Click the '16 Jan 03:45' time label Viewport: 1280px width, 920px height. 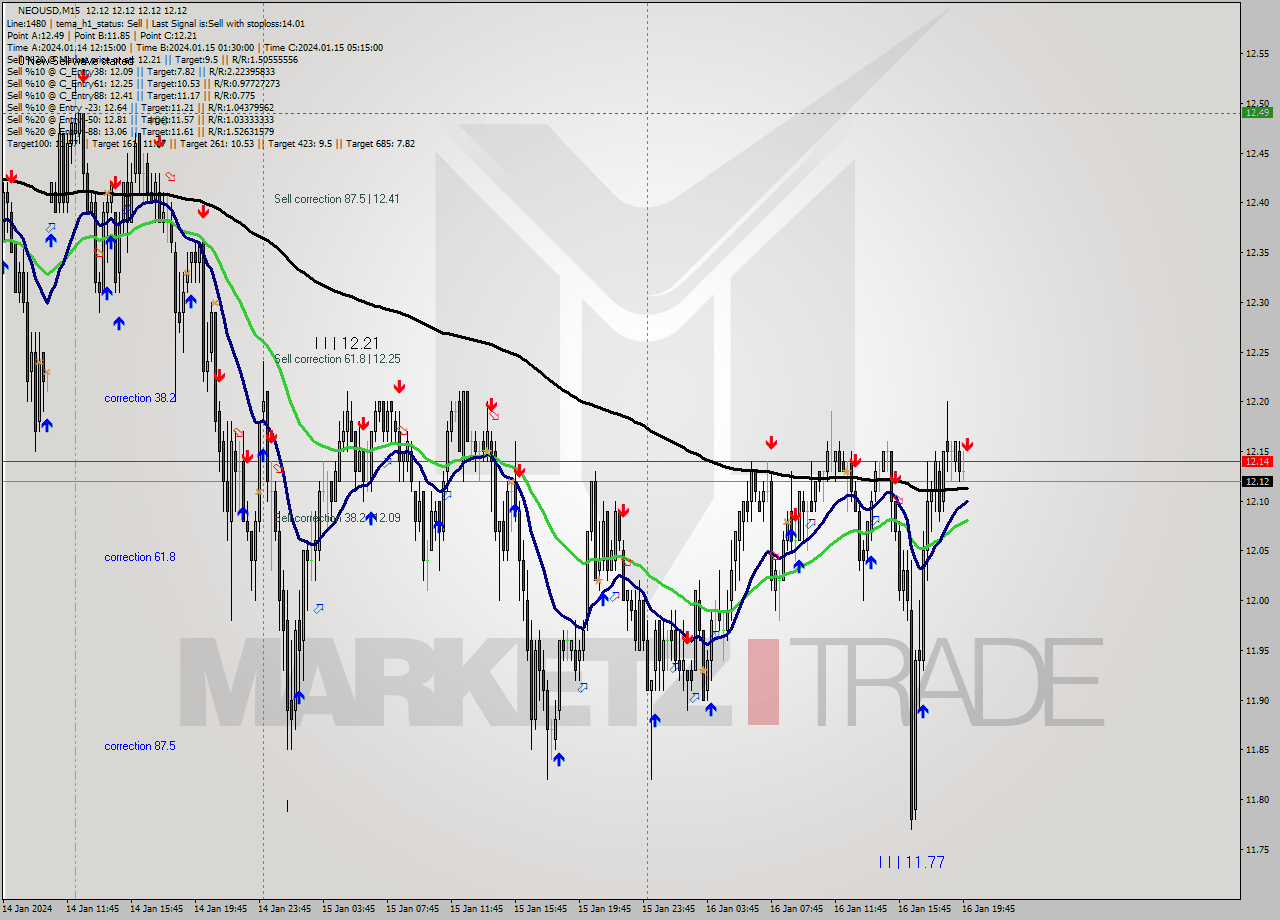(x=732, y=909)
